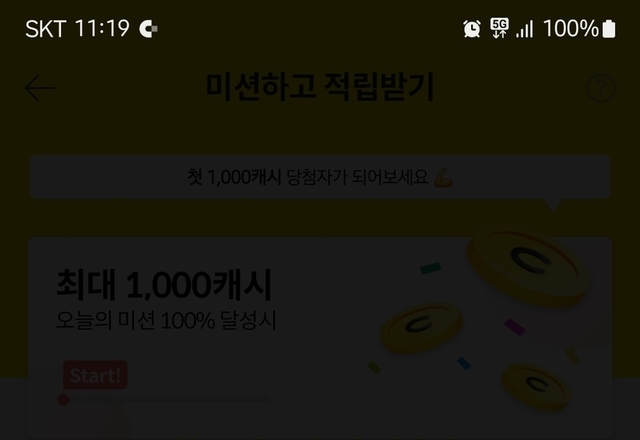Tap the 첫 1,000캐시 당첨자 tooltip banner
Screen dimensions: 640x440
[x=320, y=177]
